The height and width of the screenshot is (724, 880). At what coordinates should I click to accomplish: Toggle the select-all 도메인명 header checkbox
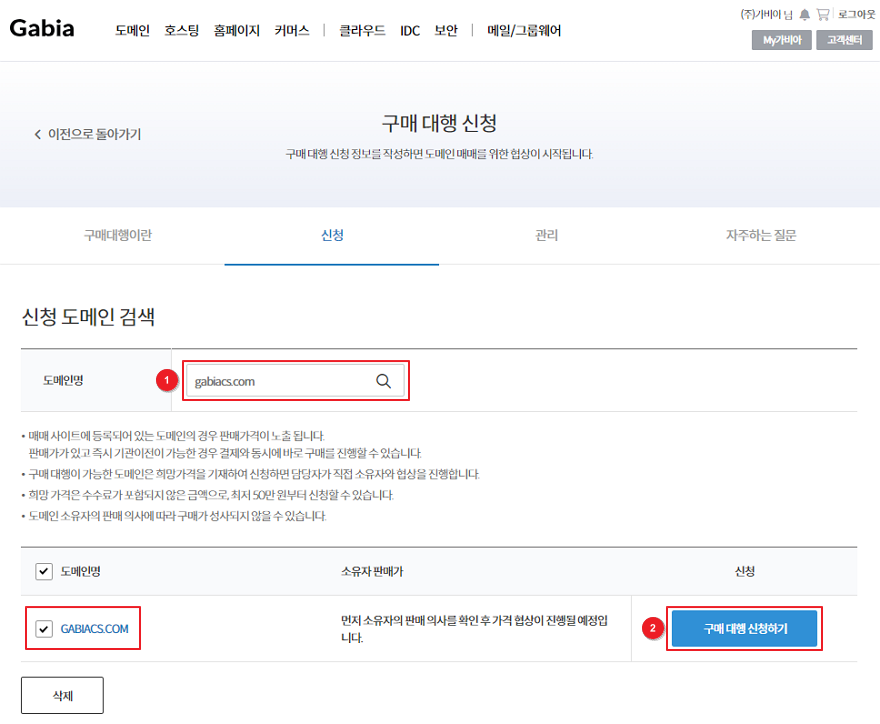click(x=44, y=571)
